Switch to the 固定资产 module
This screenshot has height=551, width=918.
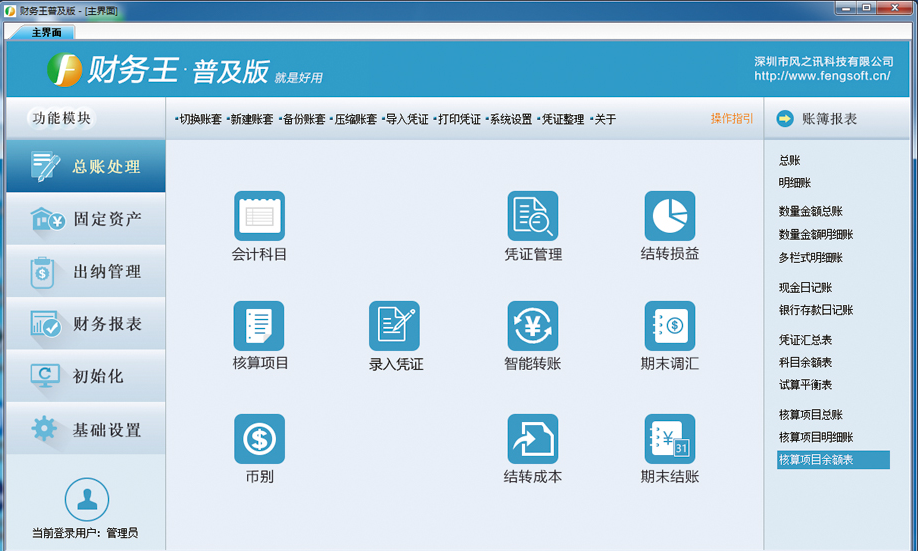tap(85, 219)
